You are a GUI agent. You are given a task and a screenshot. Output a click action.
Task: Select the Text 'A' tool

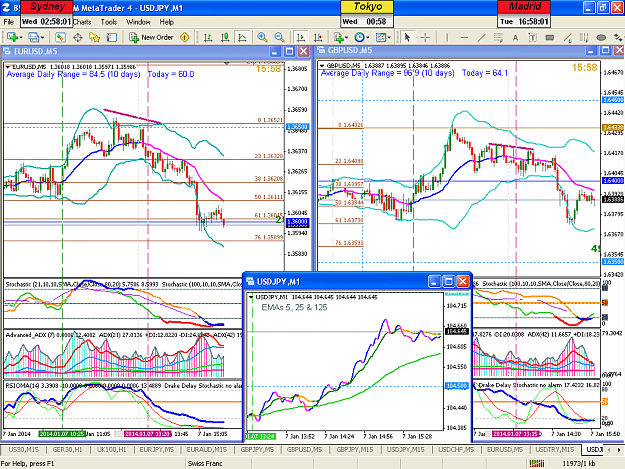tap(515, 37)
